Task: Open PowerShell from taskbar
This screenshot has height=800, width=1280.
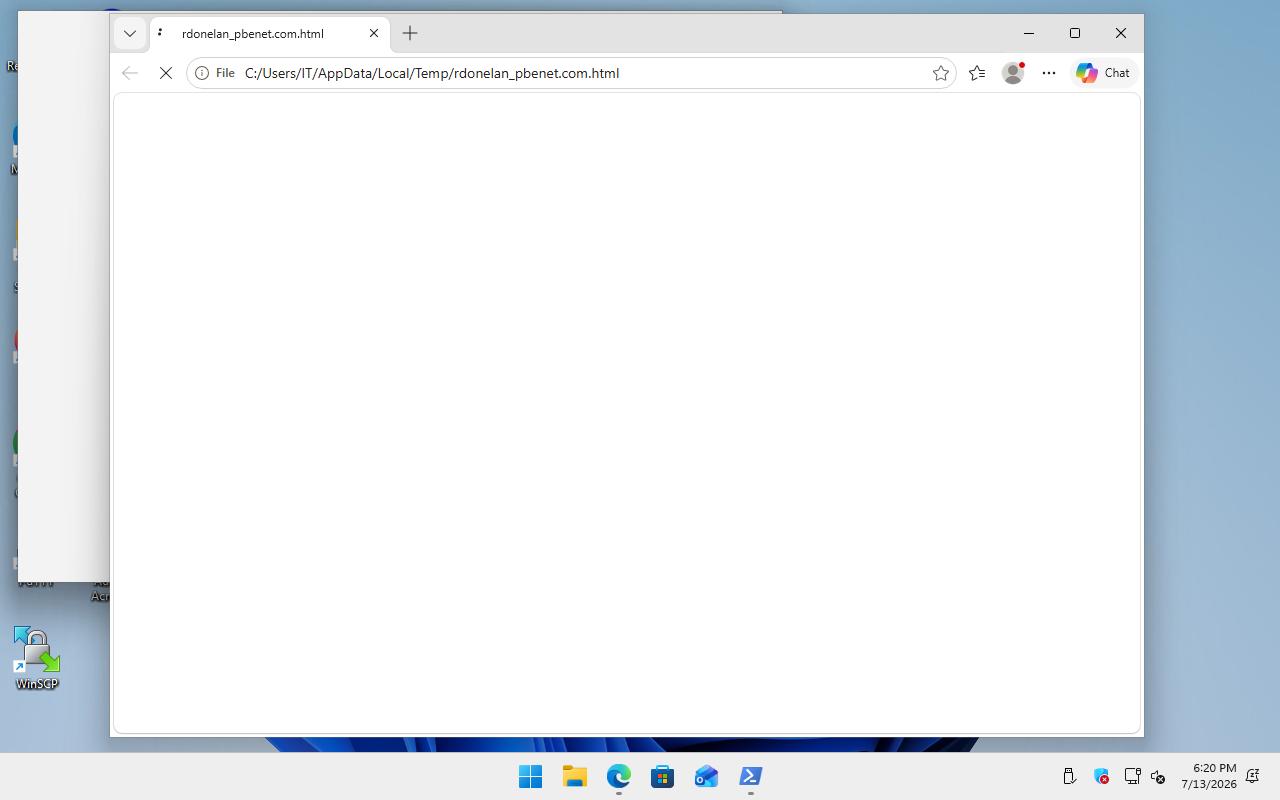Action: coord(750,776)
